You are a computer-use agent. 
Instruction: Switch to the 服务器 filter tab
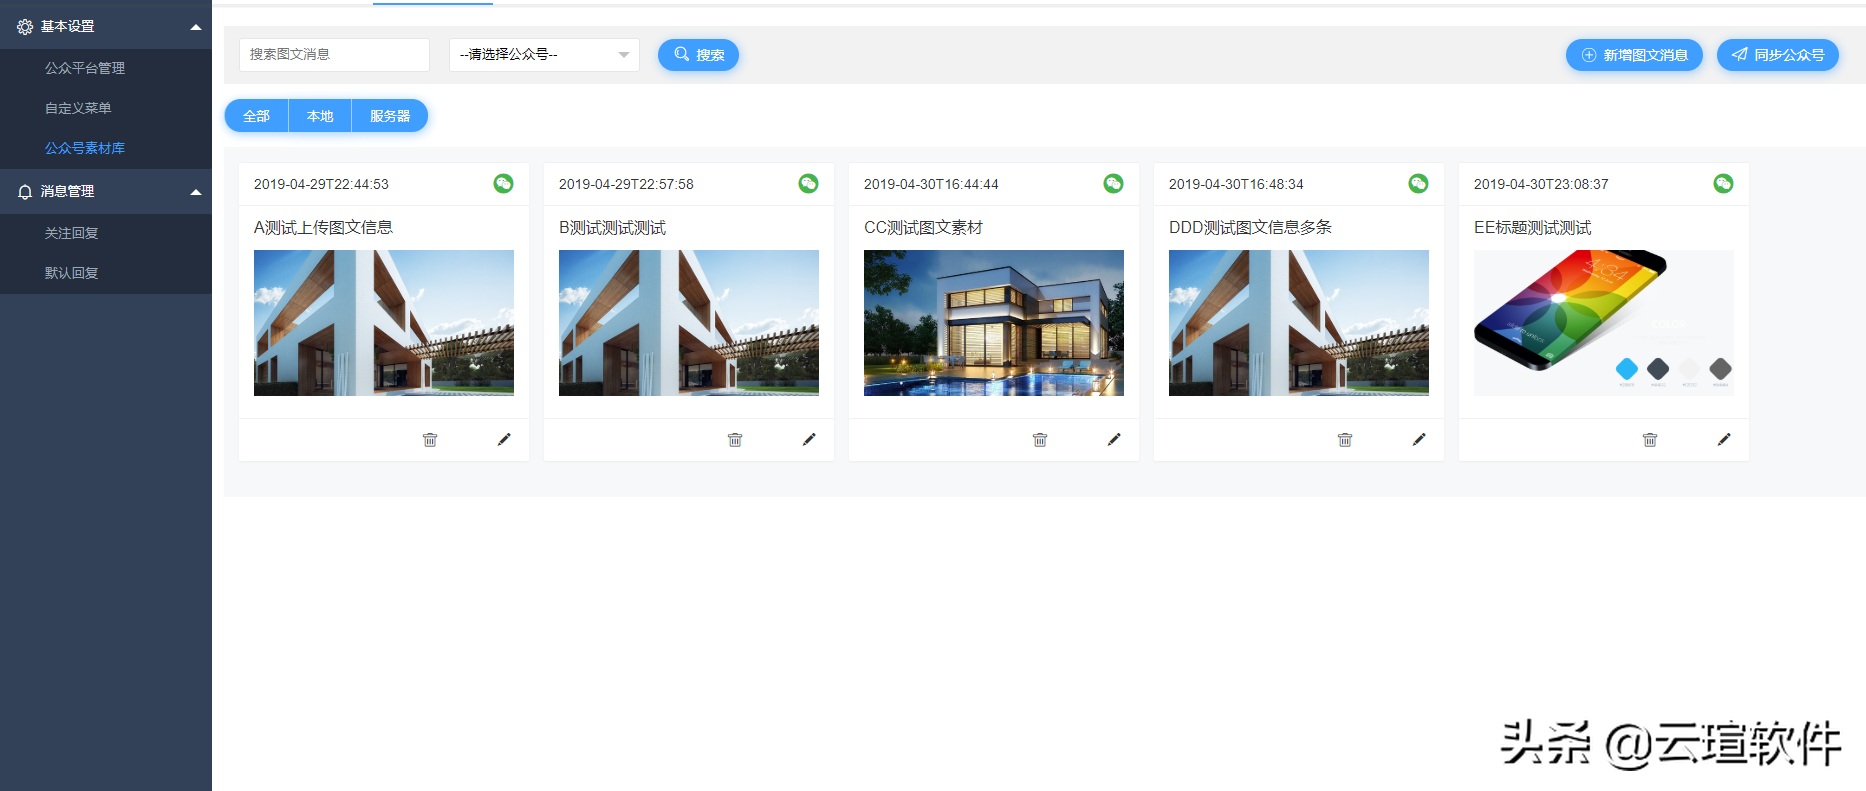point(390,116)
